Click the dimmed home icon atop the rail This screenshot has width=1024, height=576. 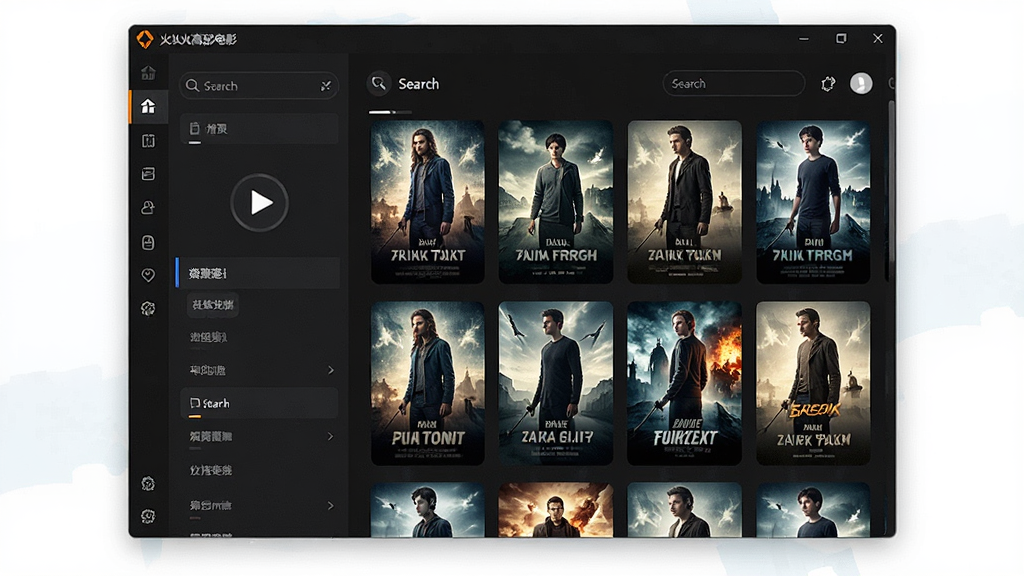coord(148,72)
